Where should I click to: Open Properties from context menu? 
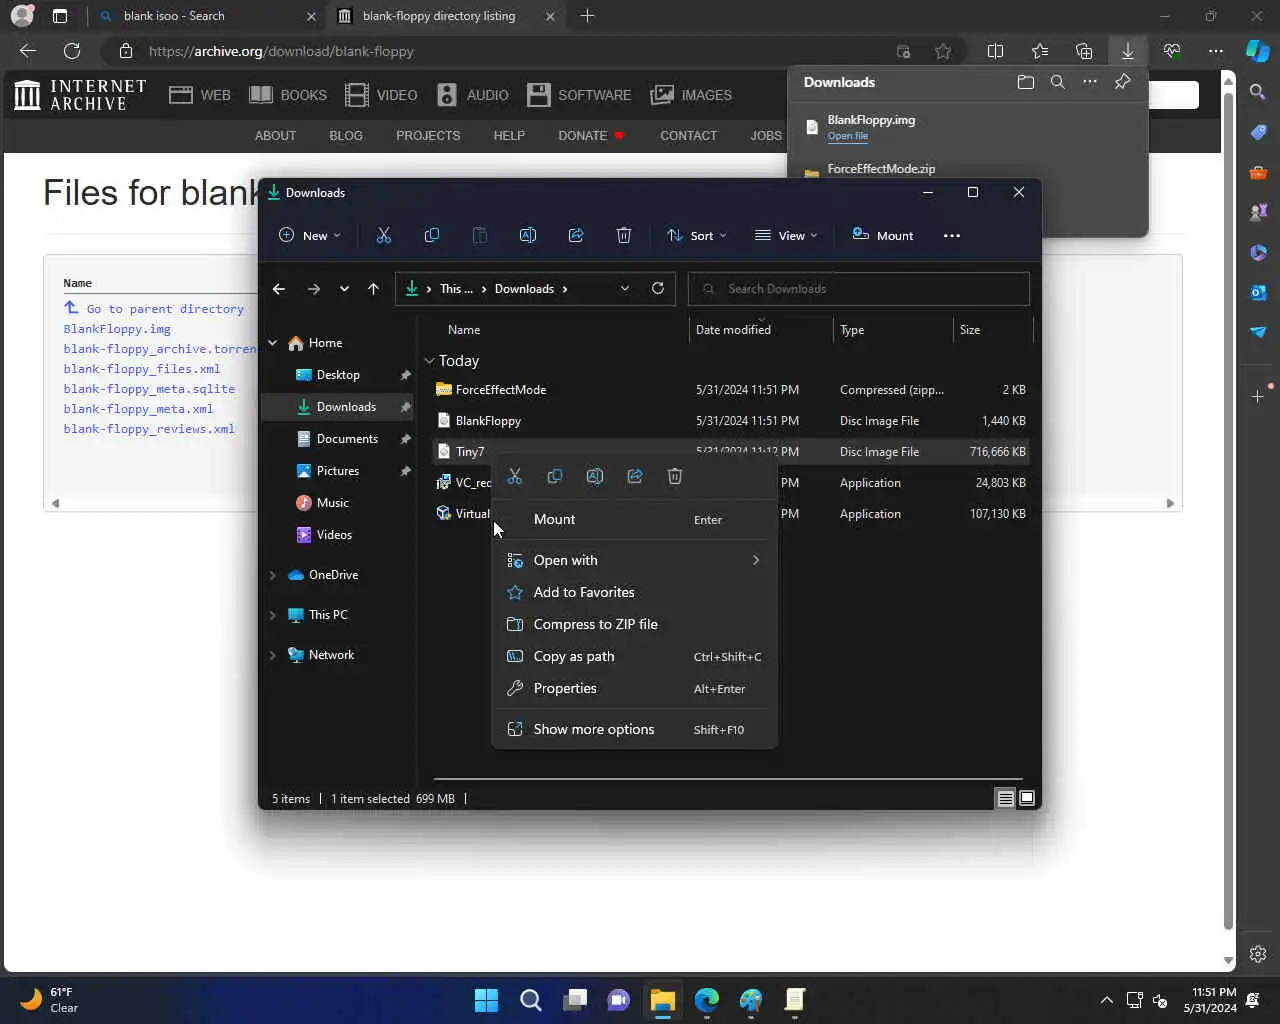point(634,688)
